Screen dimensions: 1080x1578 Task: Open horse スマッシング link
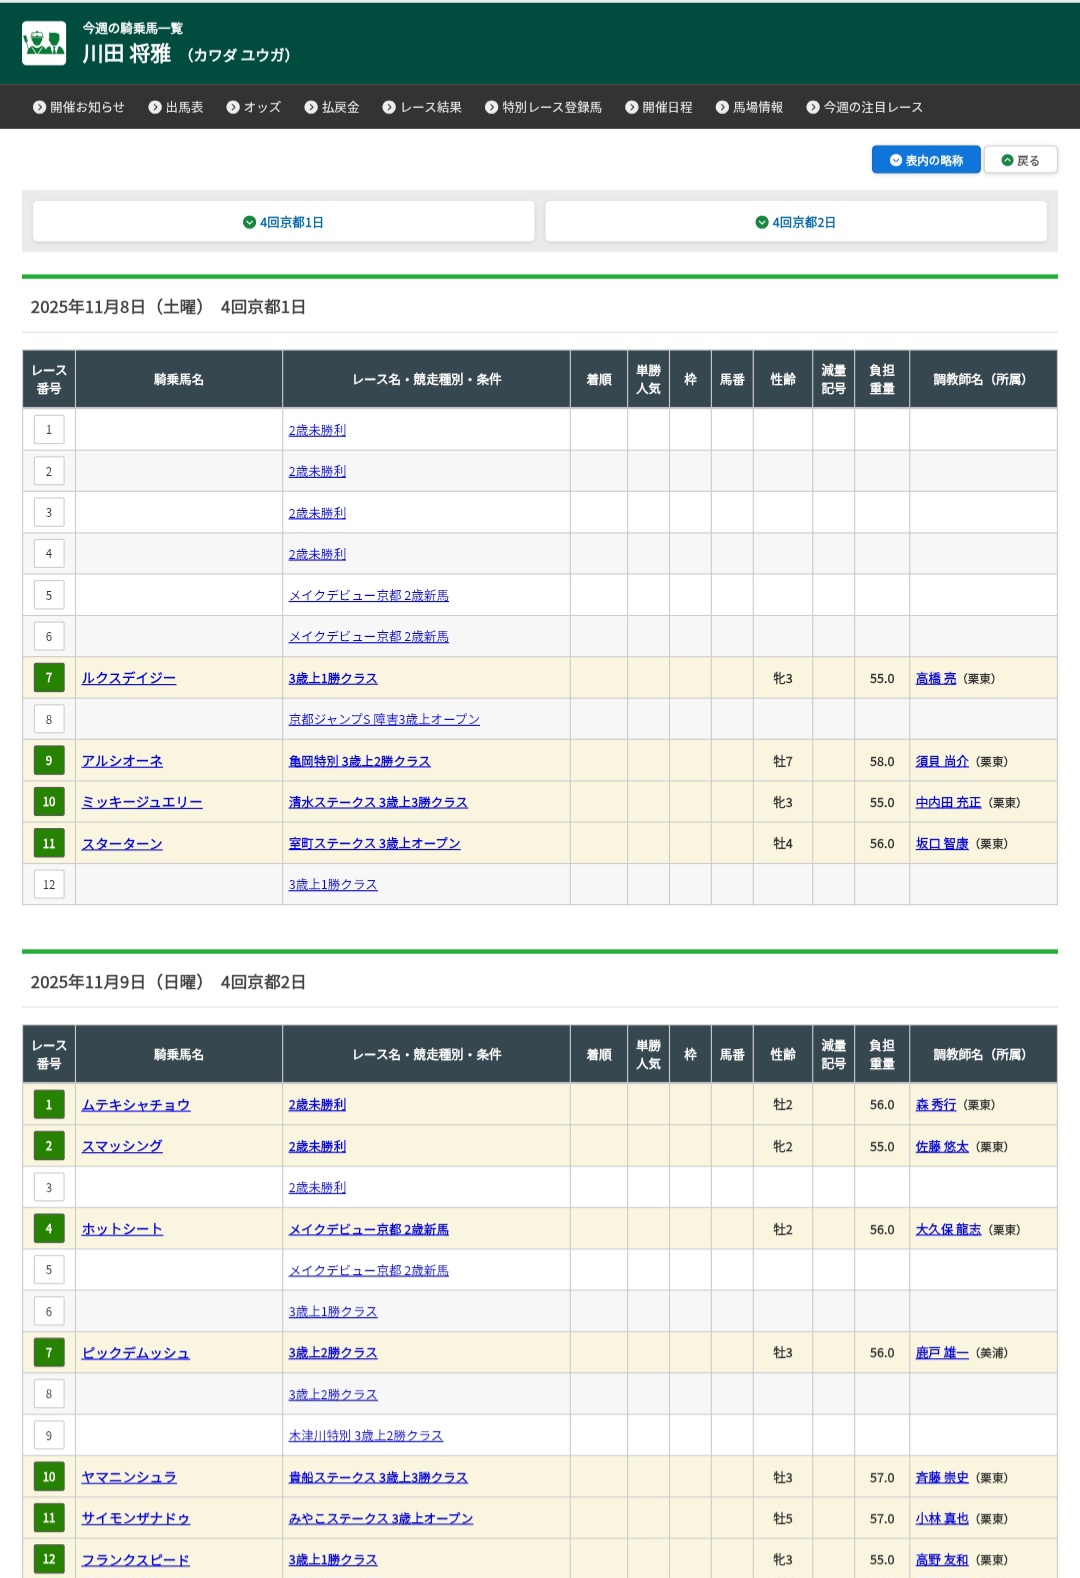click(x=122, y=1146)
